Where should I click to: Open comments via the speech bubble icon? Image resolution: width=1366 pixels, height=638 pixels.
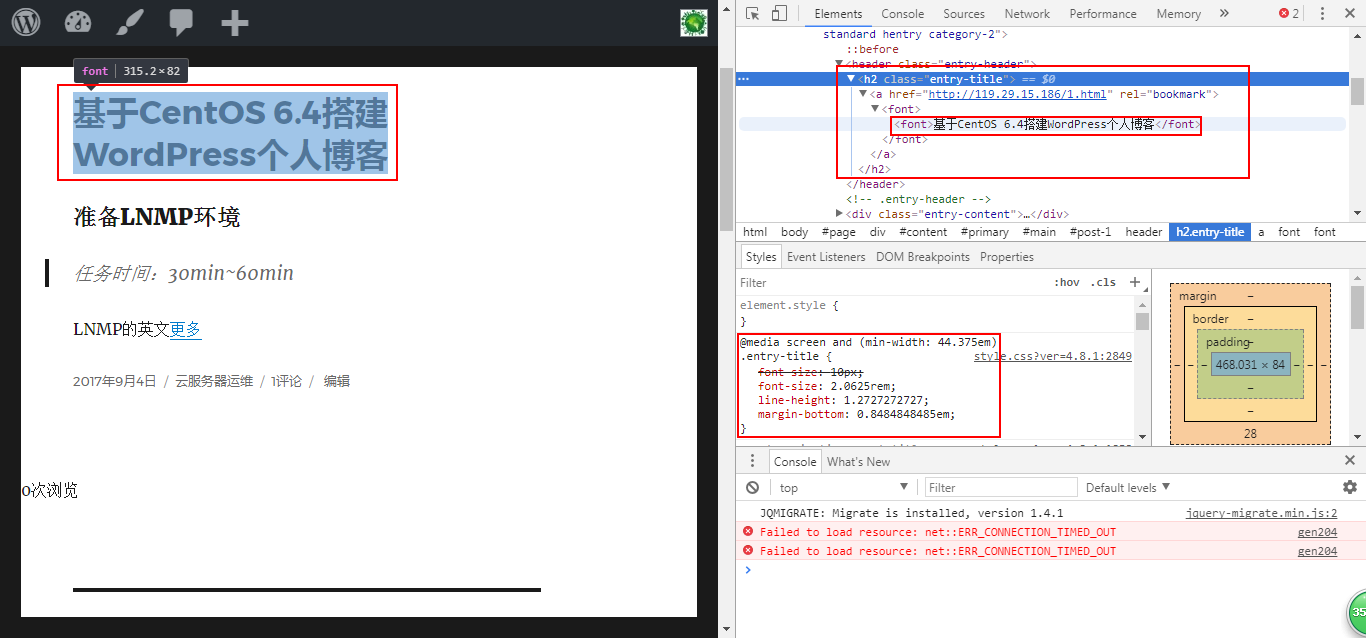click(x=181, y=22)
